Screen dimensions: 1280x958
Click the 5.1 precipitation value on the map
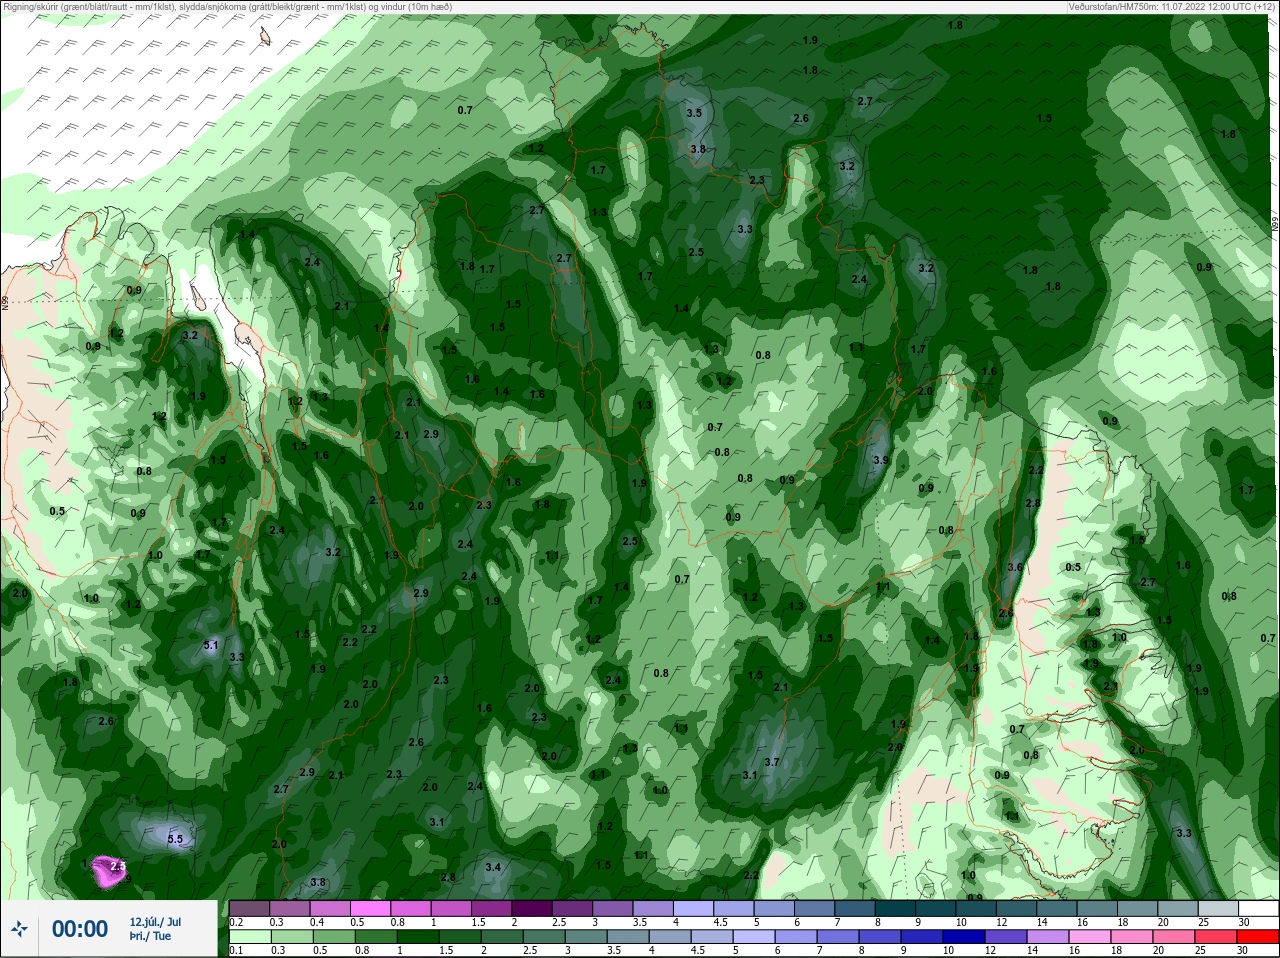coord(210,645)
